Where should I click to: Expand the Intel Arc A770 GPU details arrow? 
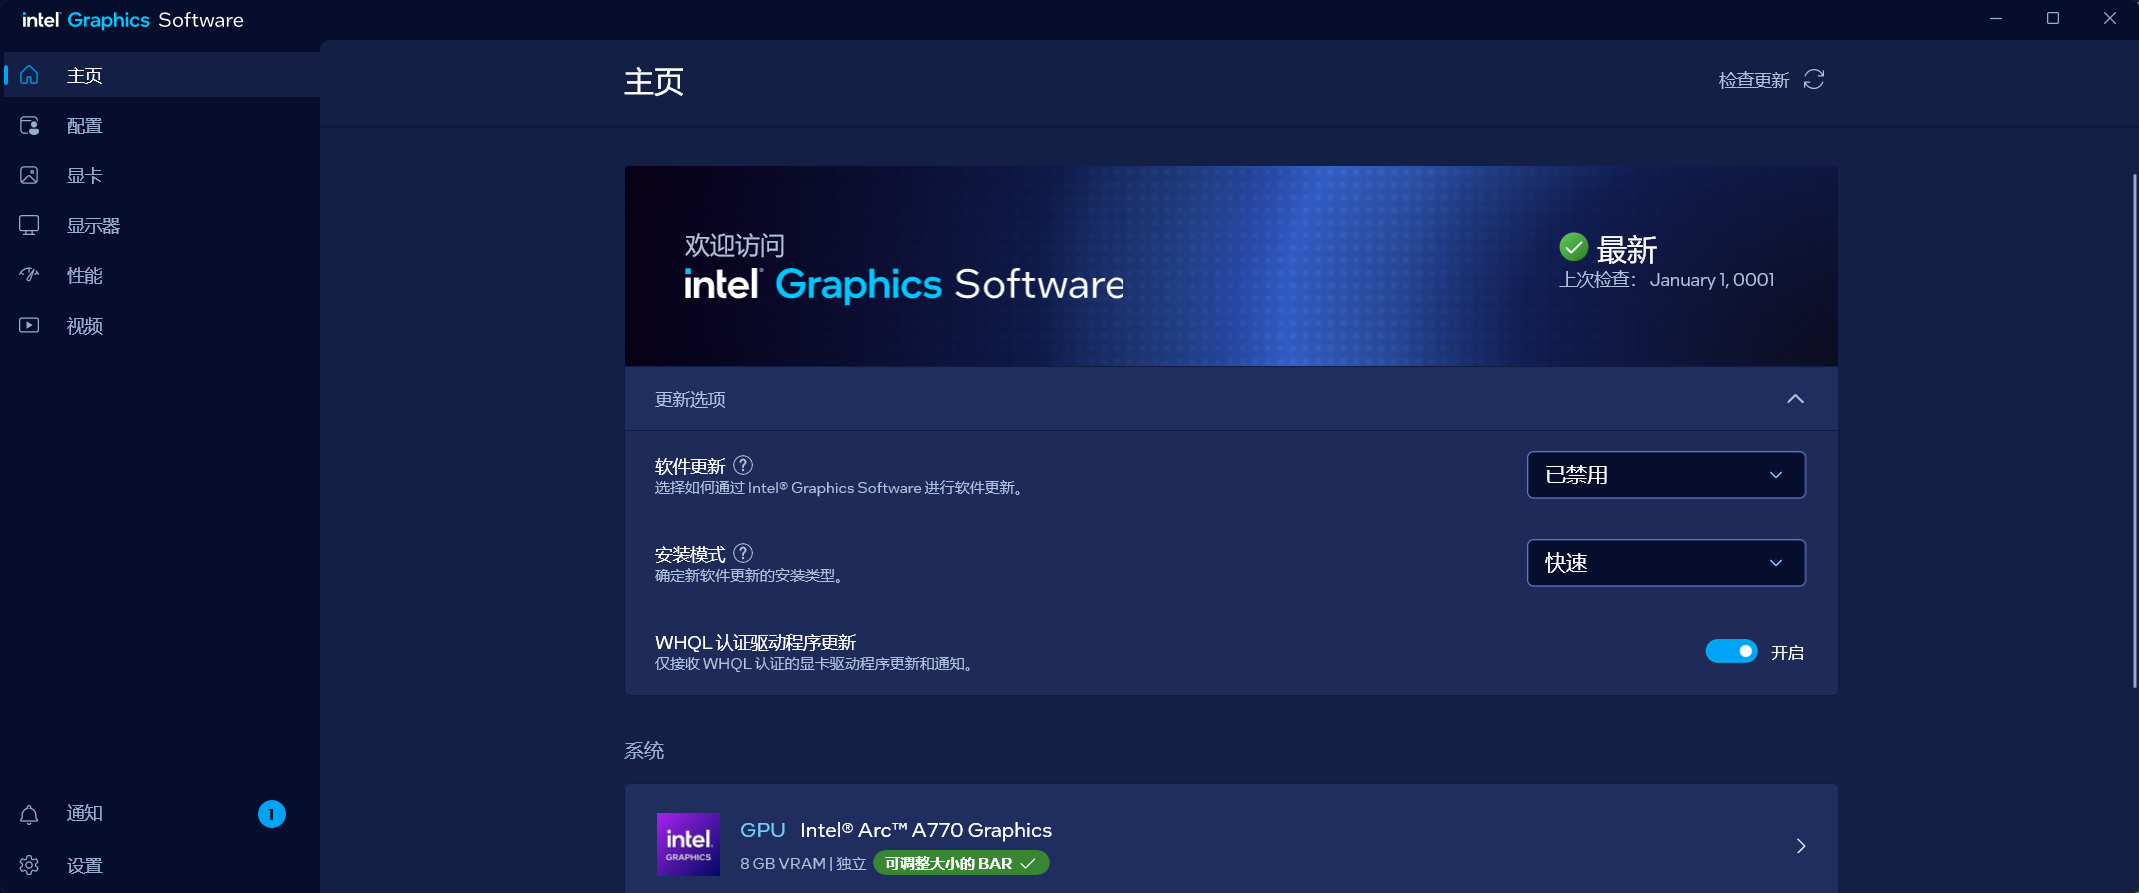[1800, 846]
